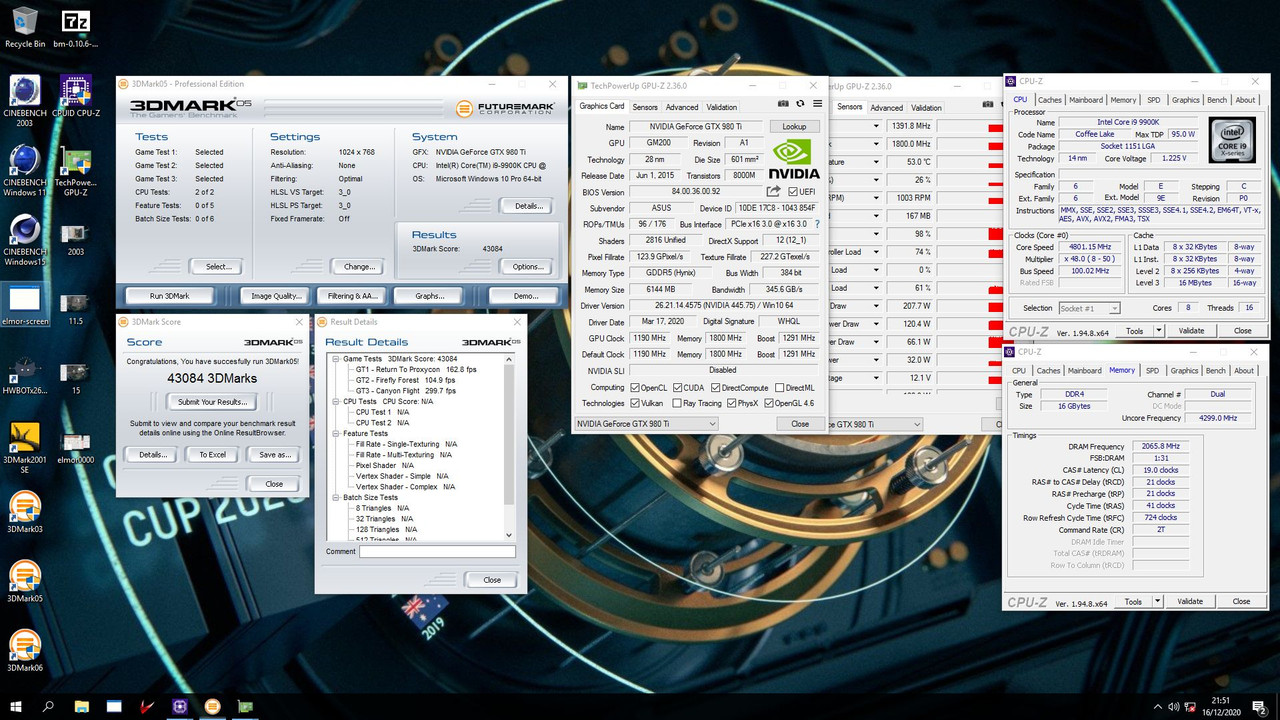Launch CINEBENCH Windows 11 shortcut
This screenshot has height=720, width=1280.
[25, 170]
